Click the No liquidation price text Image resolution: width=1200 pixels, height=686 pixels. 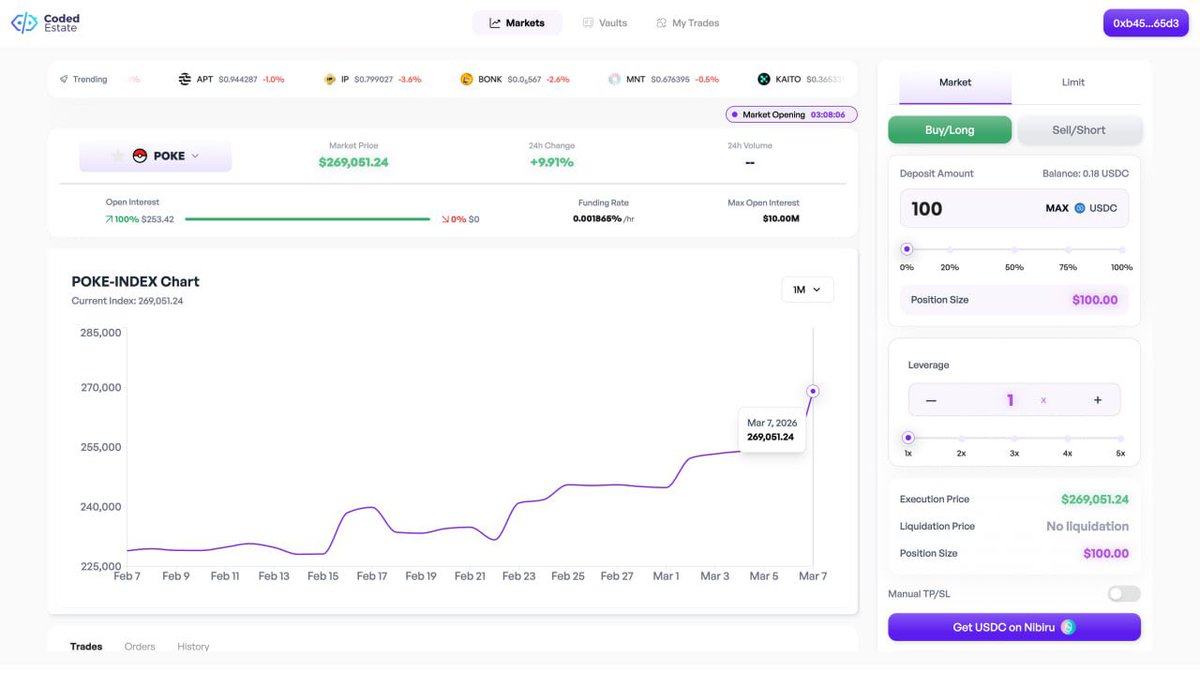pos(1087,526)
